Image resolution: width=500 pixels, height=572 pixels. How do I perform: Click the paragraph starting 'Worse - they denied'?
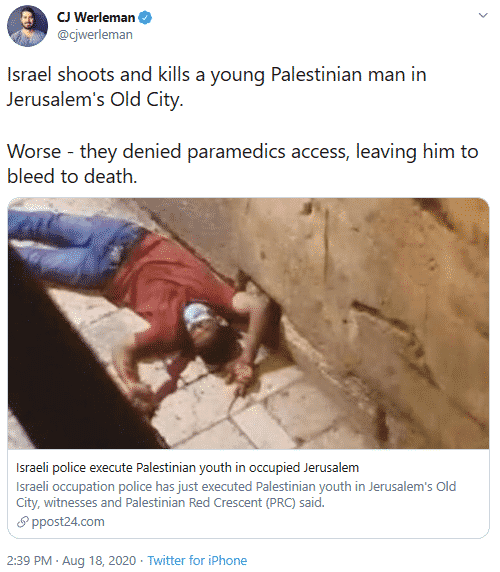pos(243,164)
